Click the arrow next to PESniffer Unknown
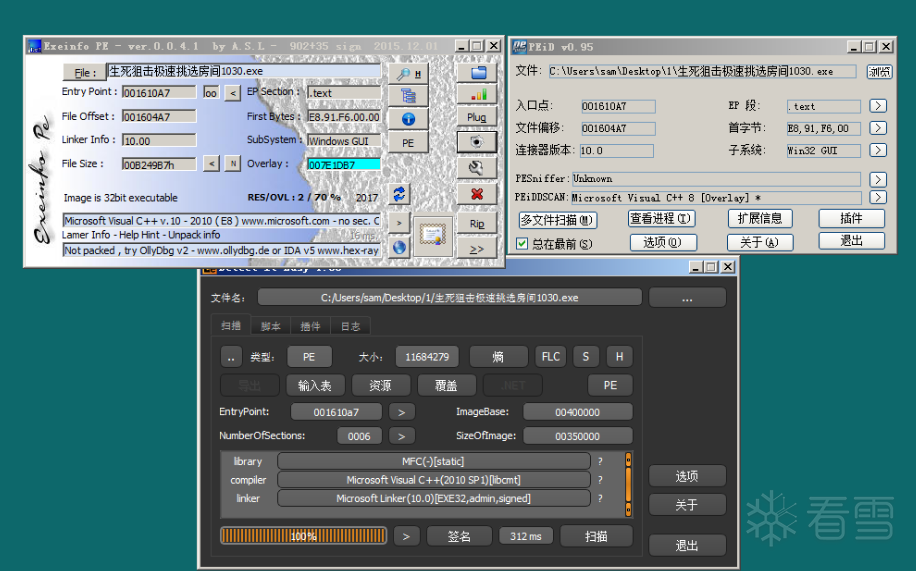This screenshot has height=571, width=916. click(x=877, y=179)
